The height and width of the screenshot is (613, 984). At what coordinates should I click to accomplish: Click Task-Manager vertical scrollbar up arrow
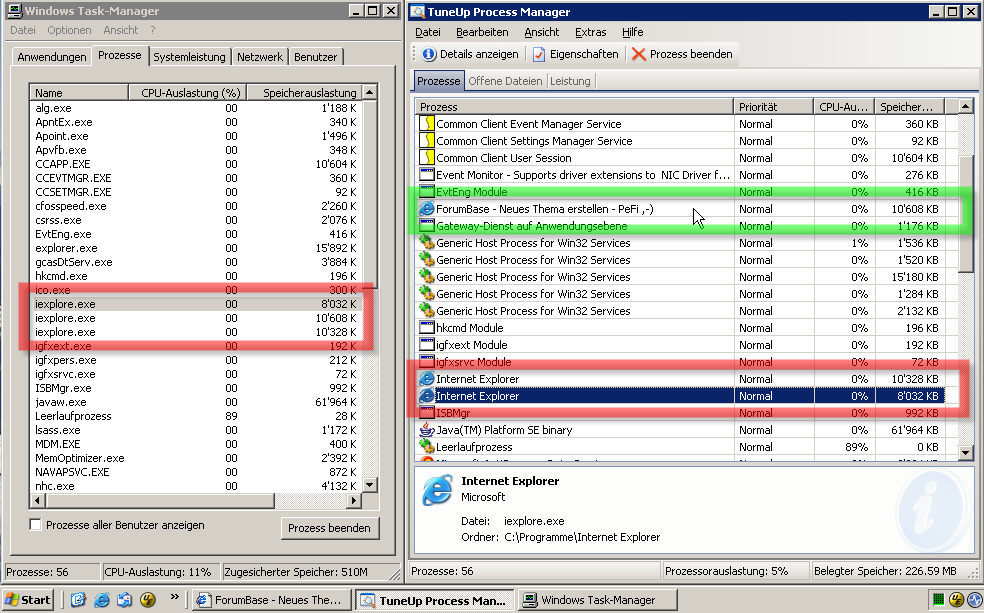tap(370, 92)
